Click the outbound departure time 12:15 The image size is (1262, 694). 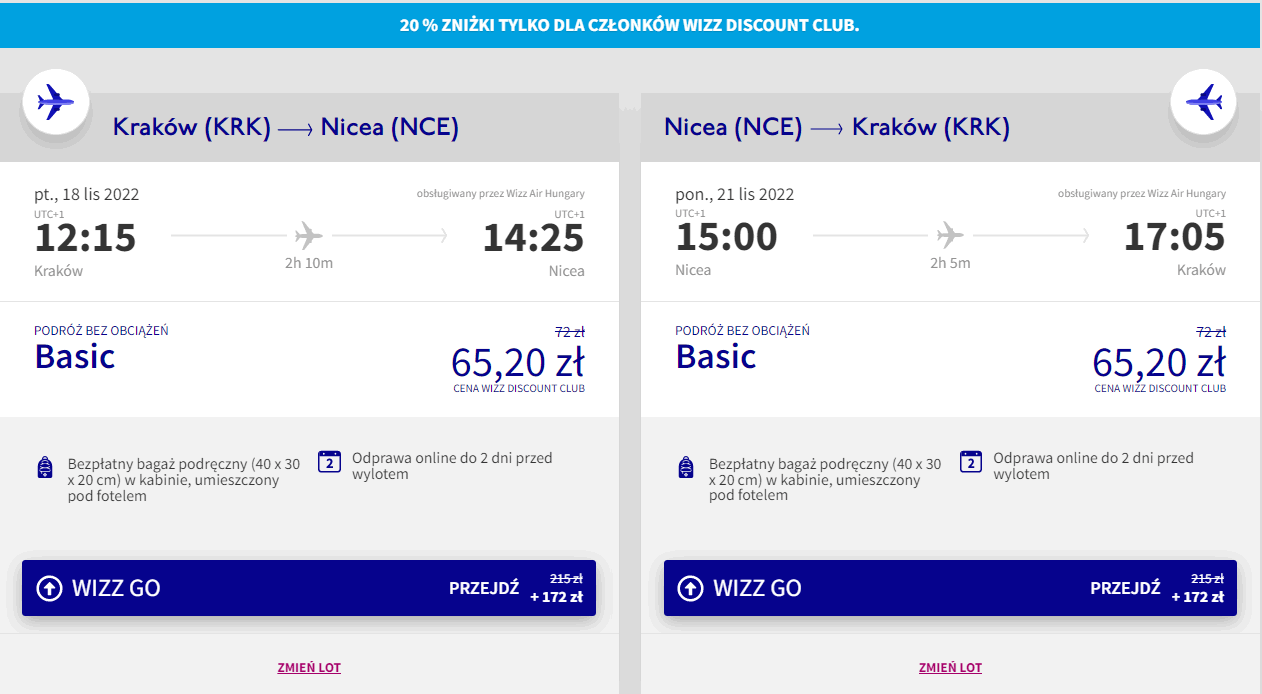click(x=85, y=238)
